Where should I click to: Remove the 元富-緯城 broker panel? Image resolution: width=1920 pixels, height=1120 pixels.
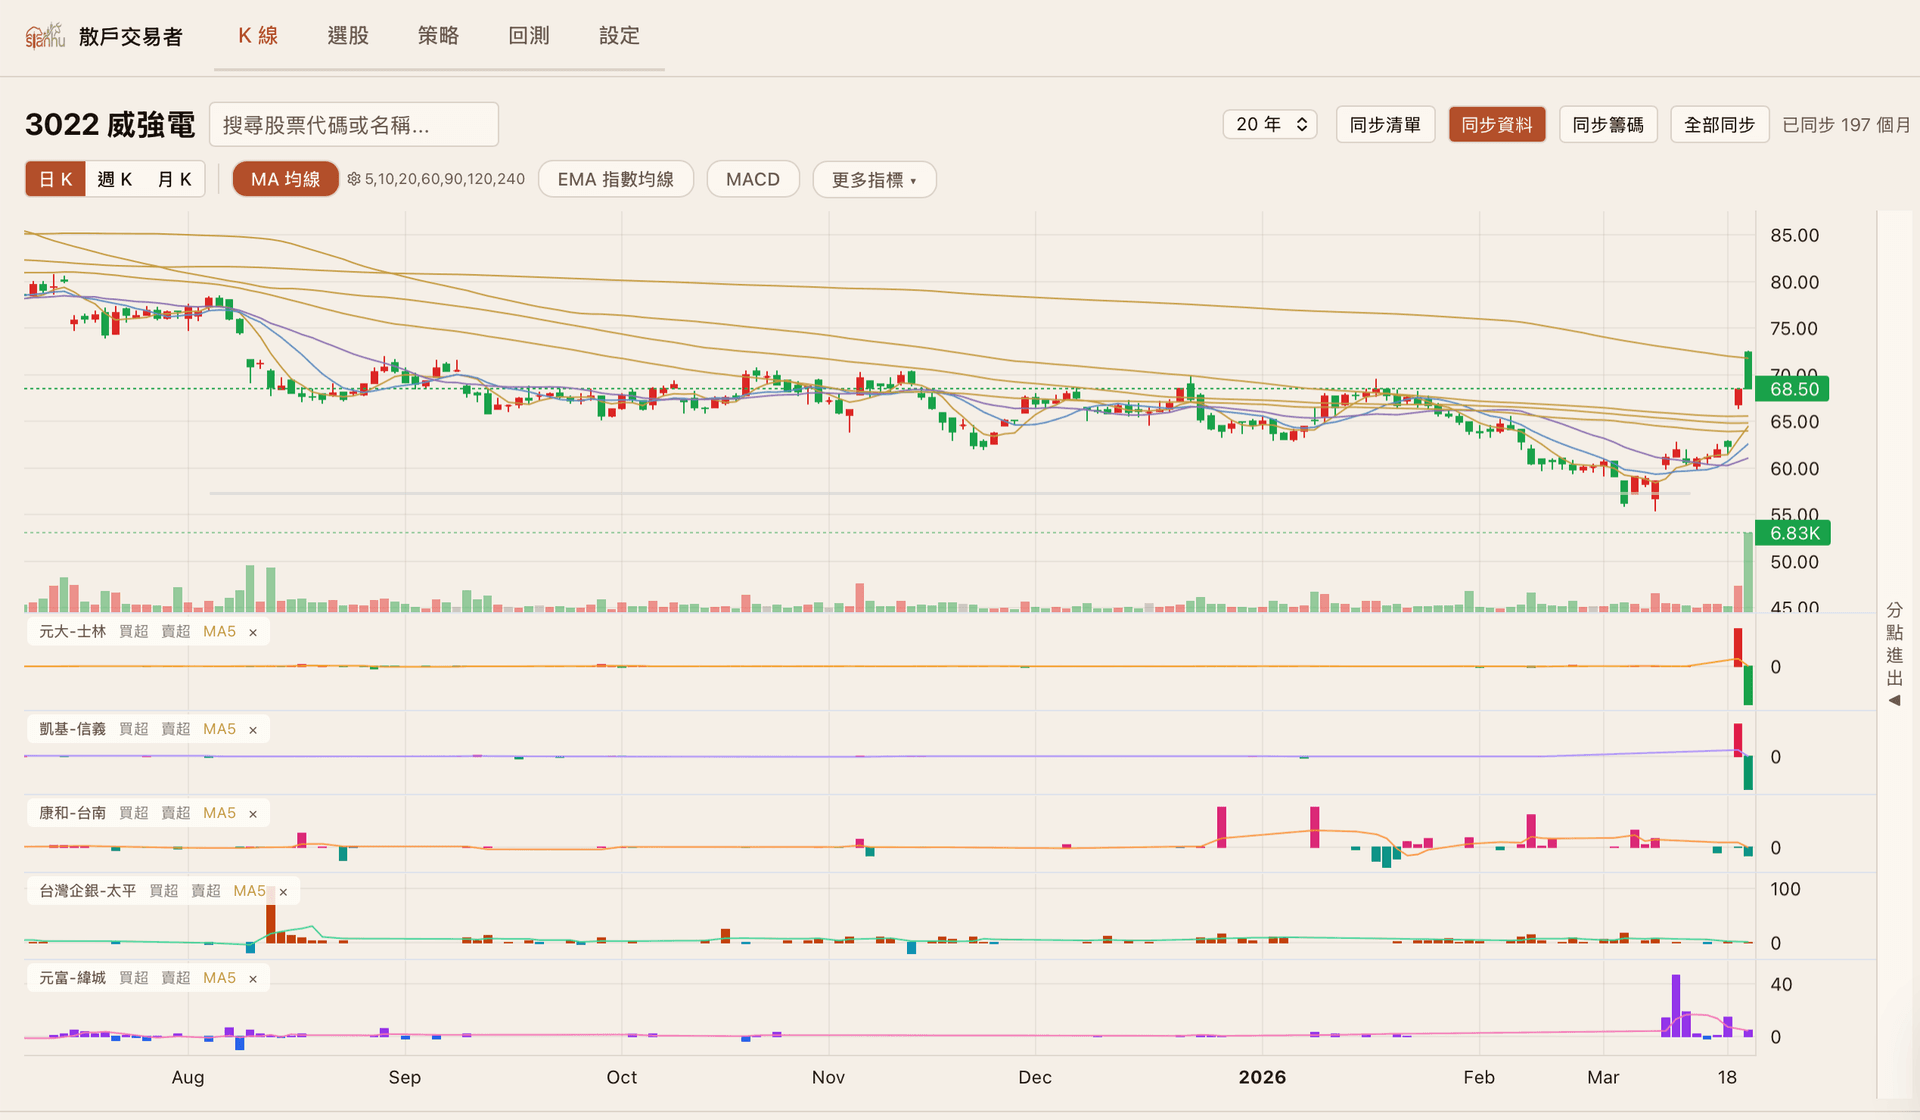[x=253, y=979]
